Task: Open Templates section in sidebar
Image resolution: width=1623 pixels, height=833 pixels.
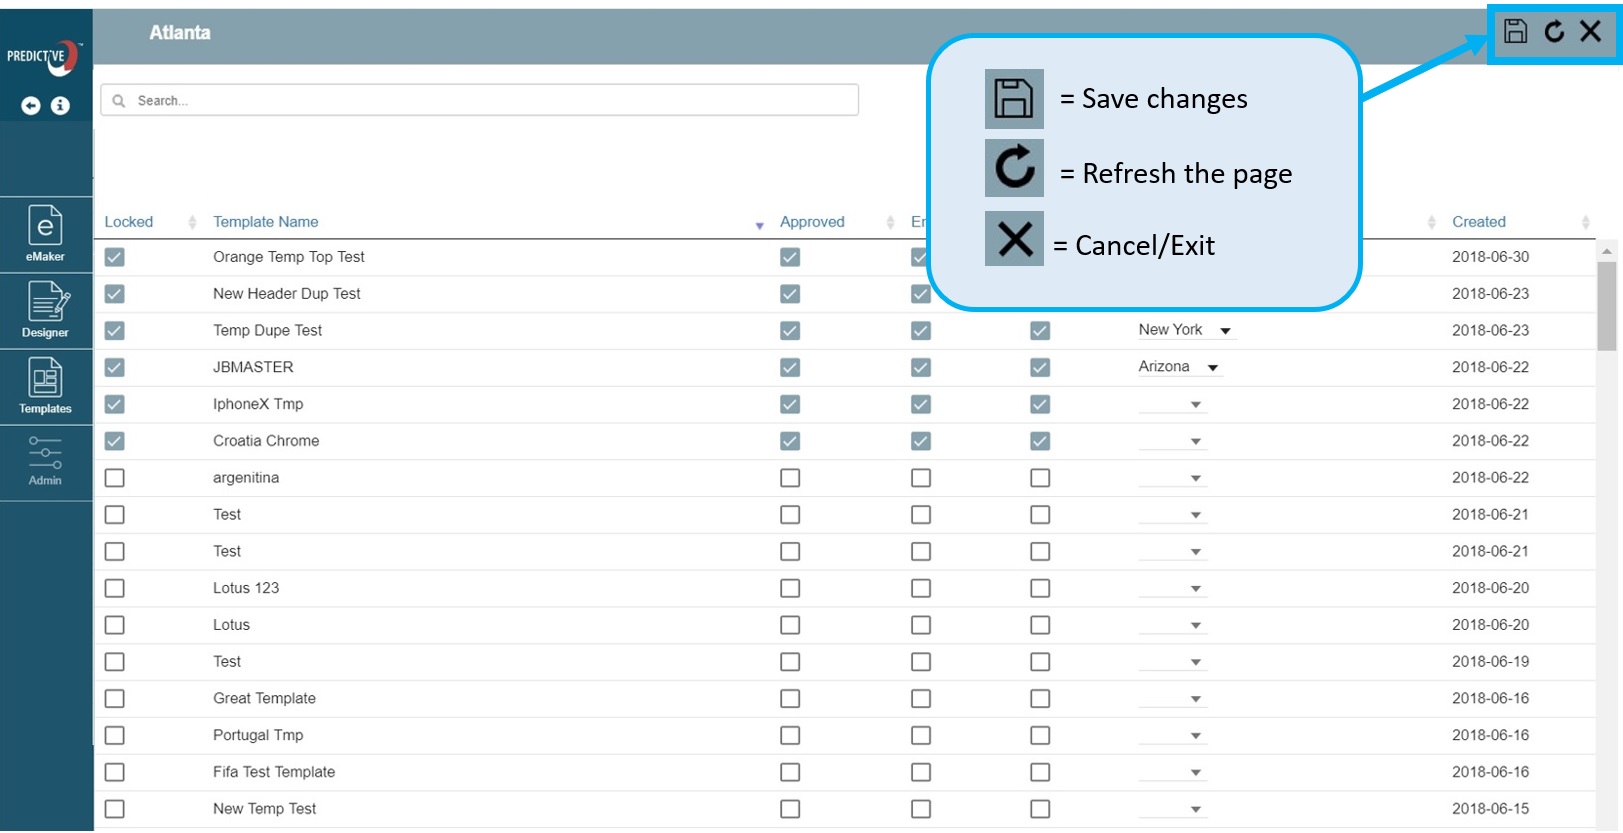Action: point(46,386)
